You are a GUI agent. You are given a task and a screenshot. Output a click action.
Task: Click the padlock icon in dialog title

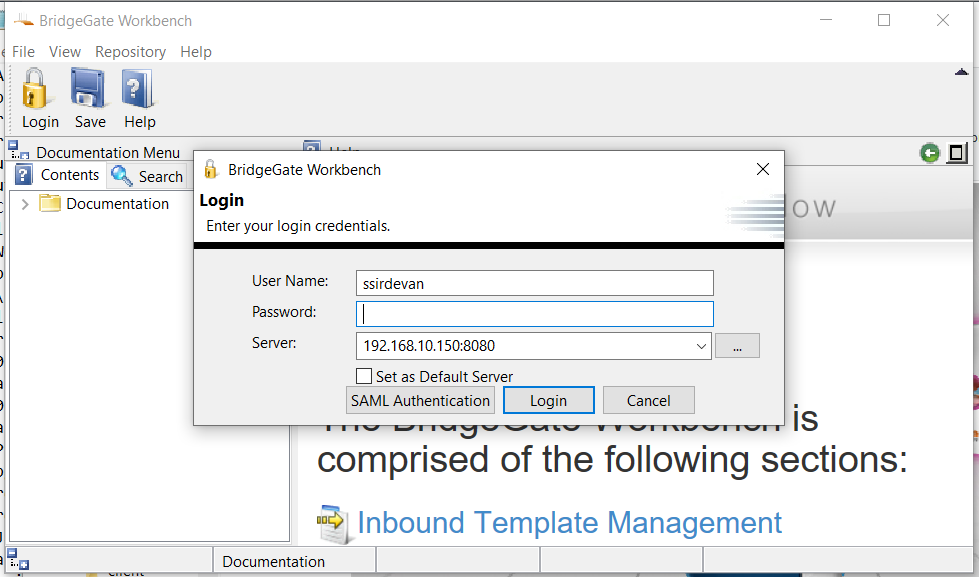[211, 169]
